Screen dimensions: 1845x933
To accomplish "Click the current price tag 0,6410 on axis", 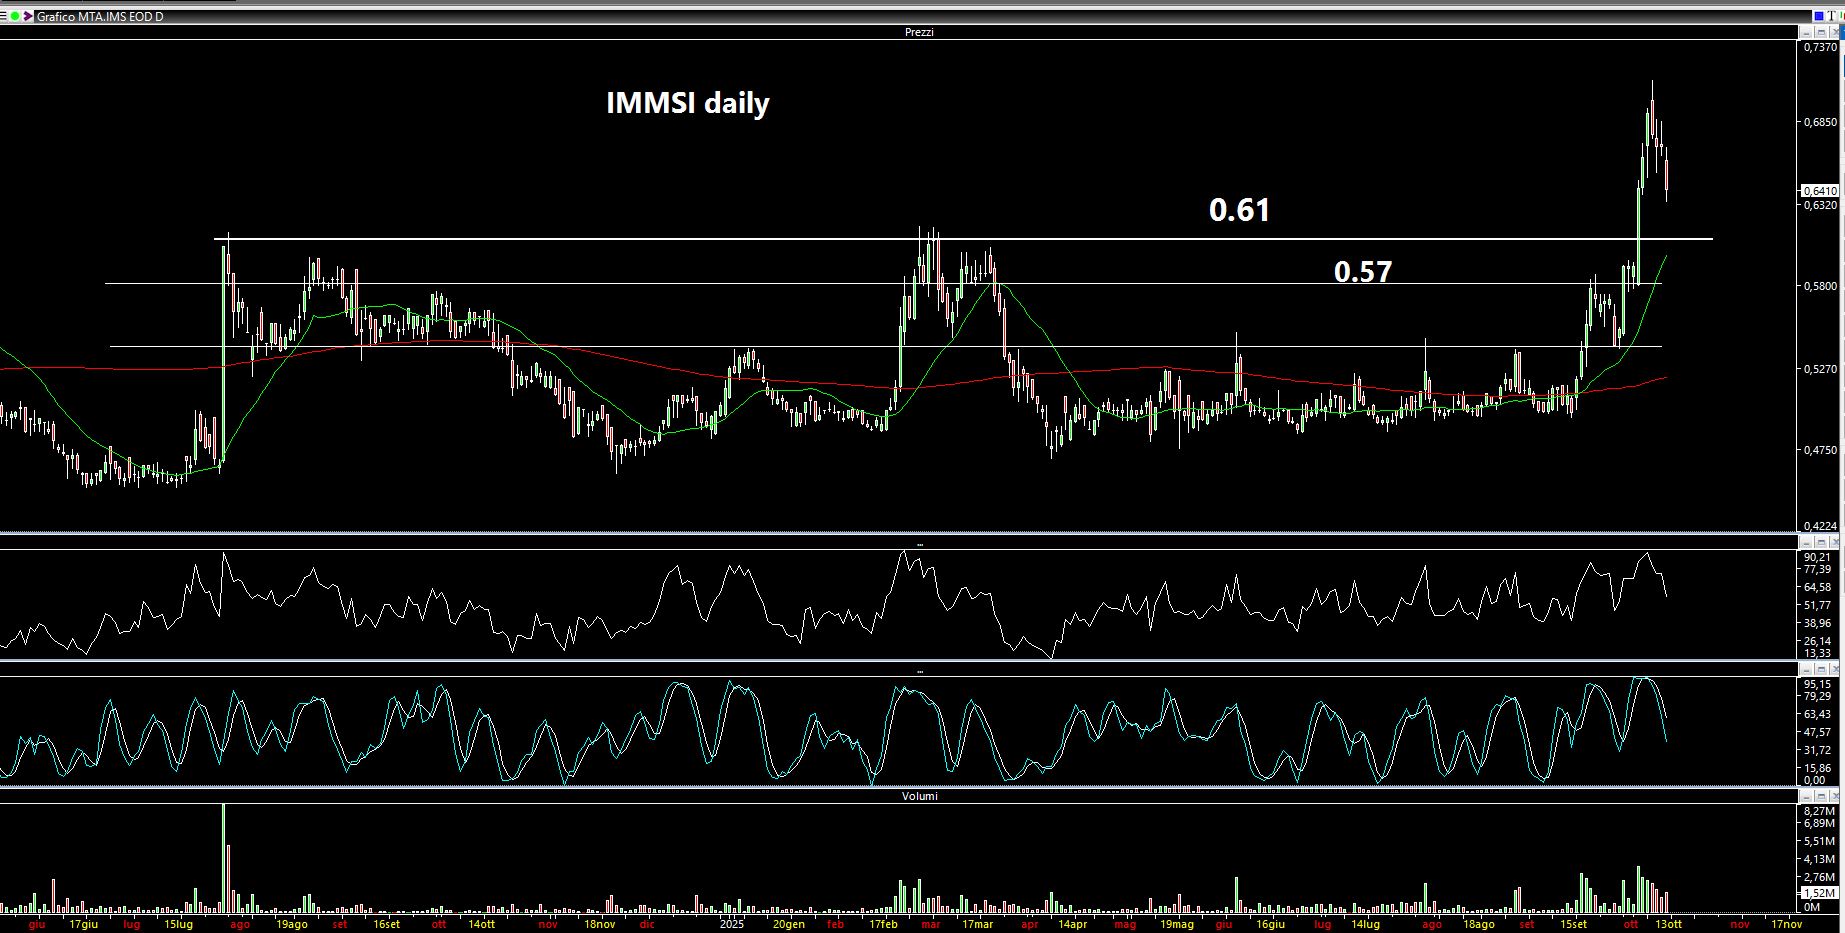I will (x=1821, y=190).
